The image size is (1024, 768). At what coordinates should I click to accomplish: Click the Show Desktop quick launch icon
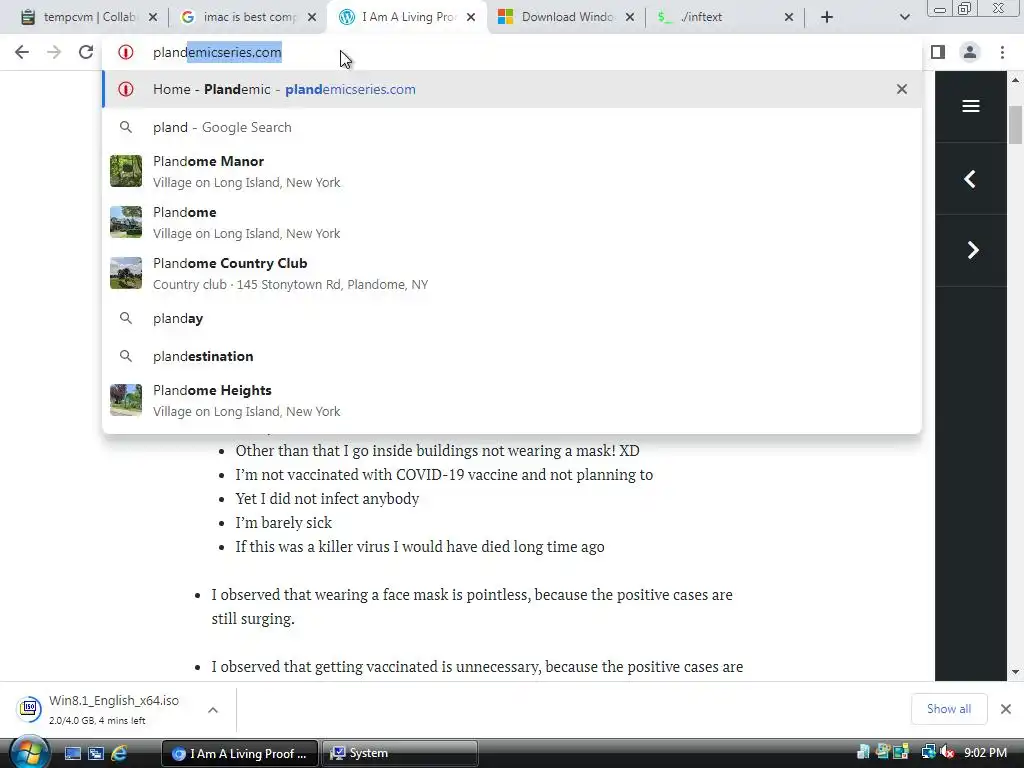[x=72, y=754]
